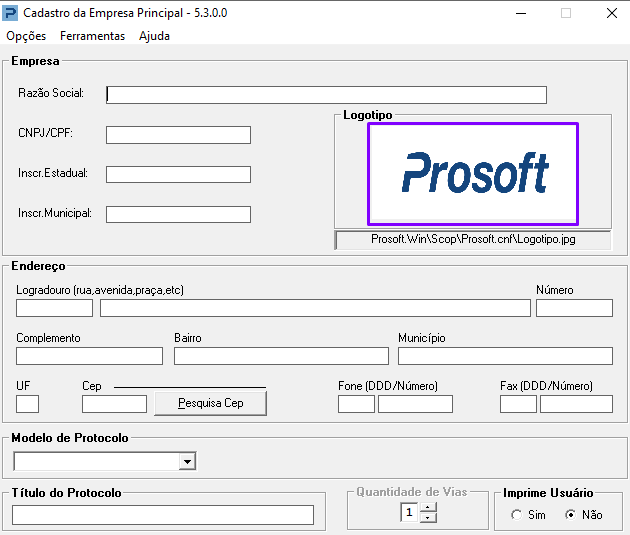Close the Cadastro da Empresa Principal window
The height and width of the screenshot is (535, 630).
point(612,13)
